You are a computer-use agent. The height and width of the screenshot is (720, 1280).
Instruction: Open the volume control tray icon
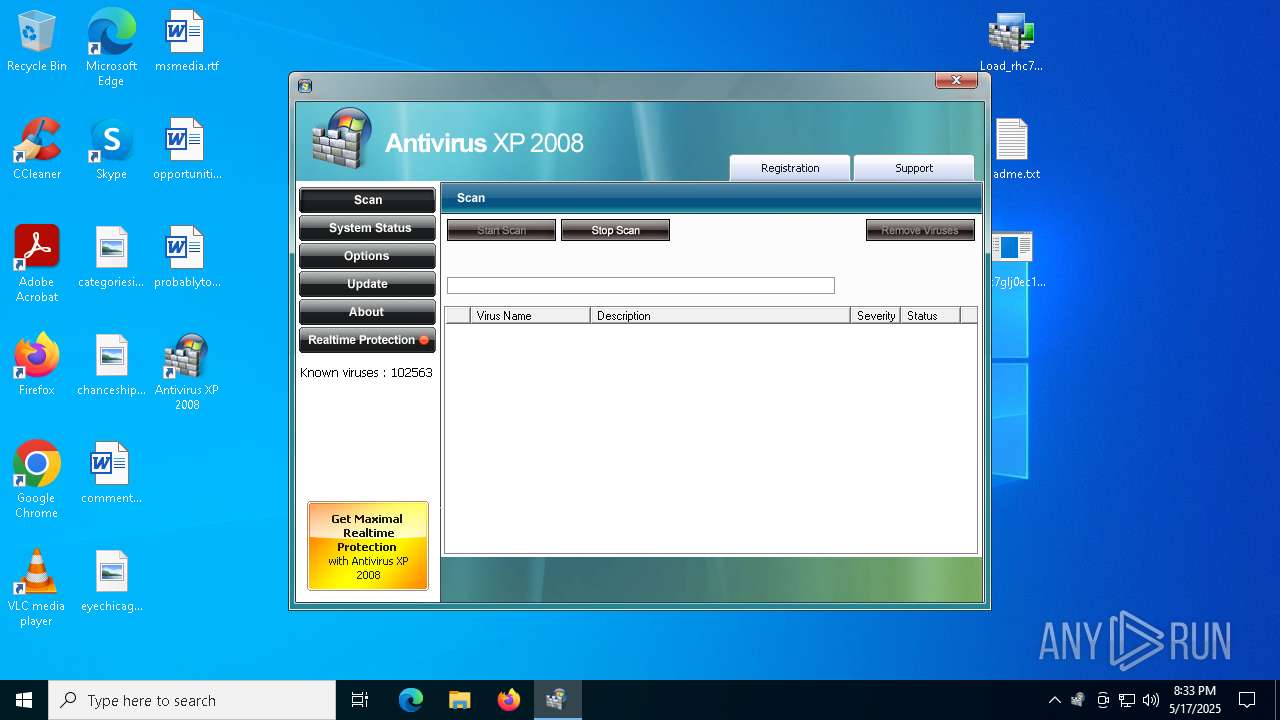tap(1150, 700)
